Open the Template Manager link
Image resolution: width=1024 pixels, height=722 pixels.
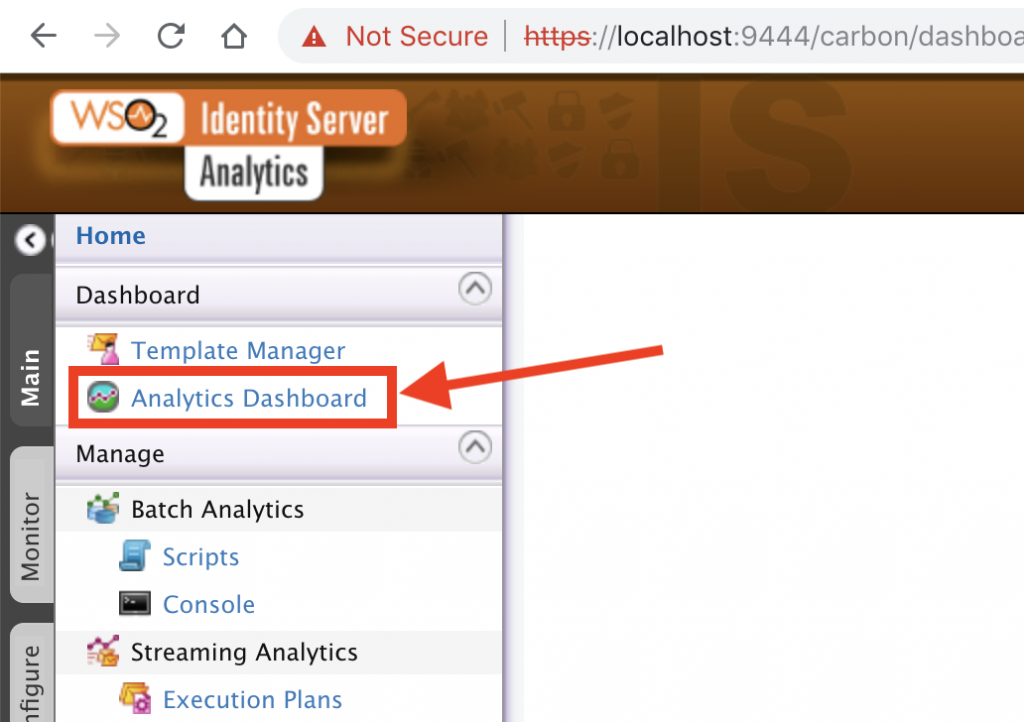pos(238,351)
